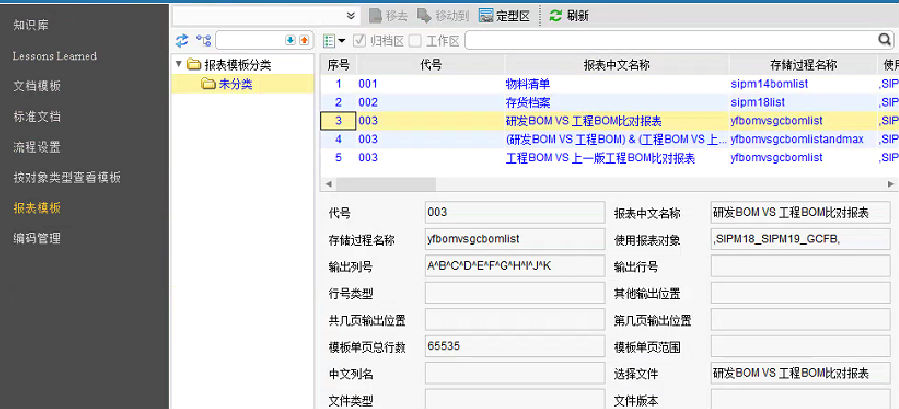Expand the top toolbar double-chevron dropdown

[x=351, y=15]
